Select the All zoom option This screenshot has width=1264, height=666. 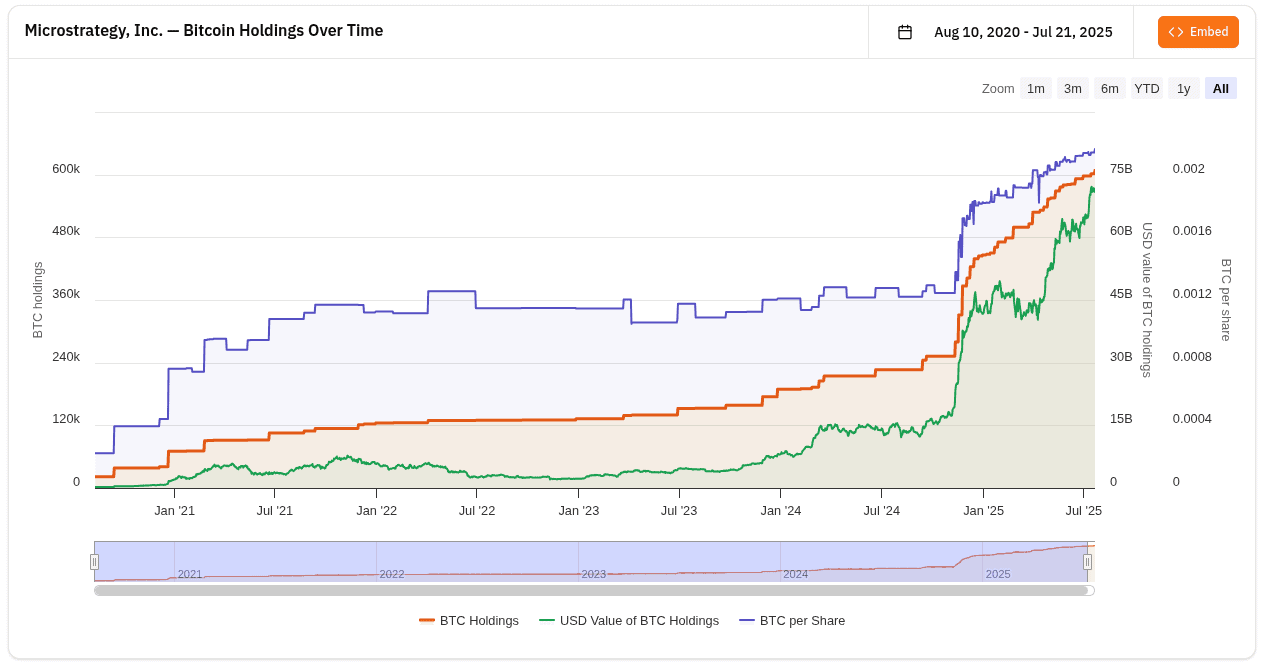1221,88
